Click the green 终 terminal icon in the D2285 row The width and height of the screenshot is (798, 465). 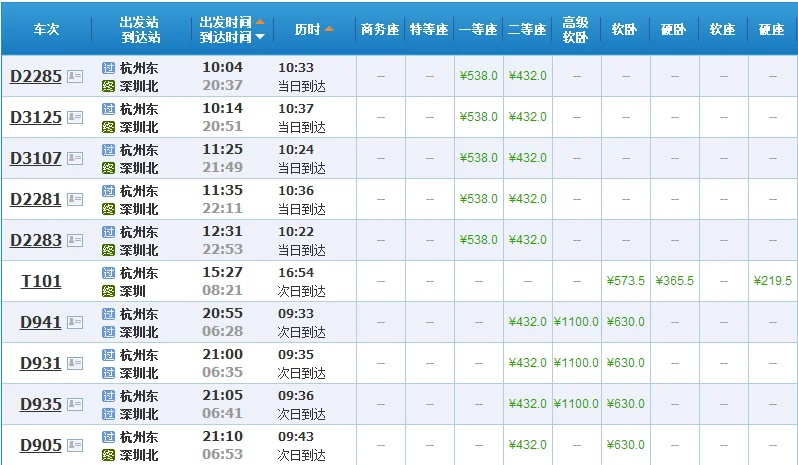tap(108, 86)
